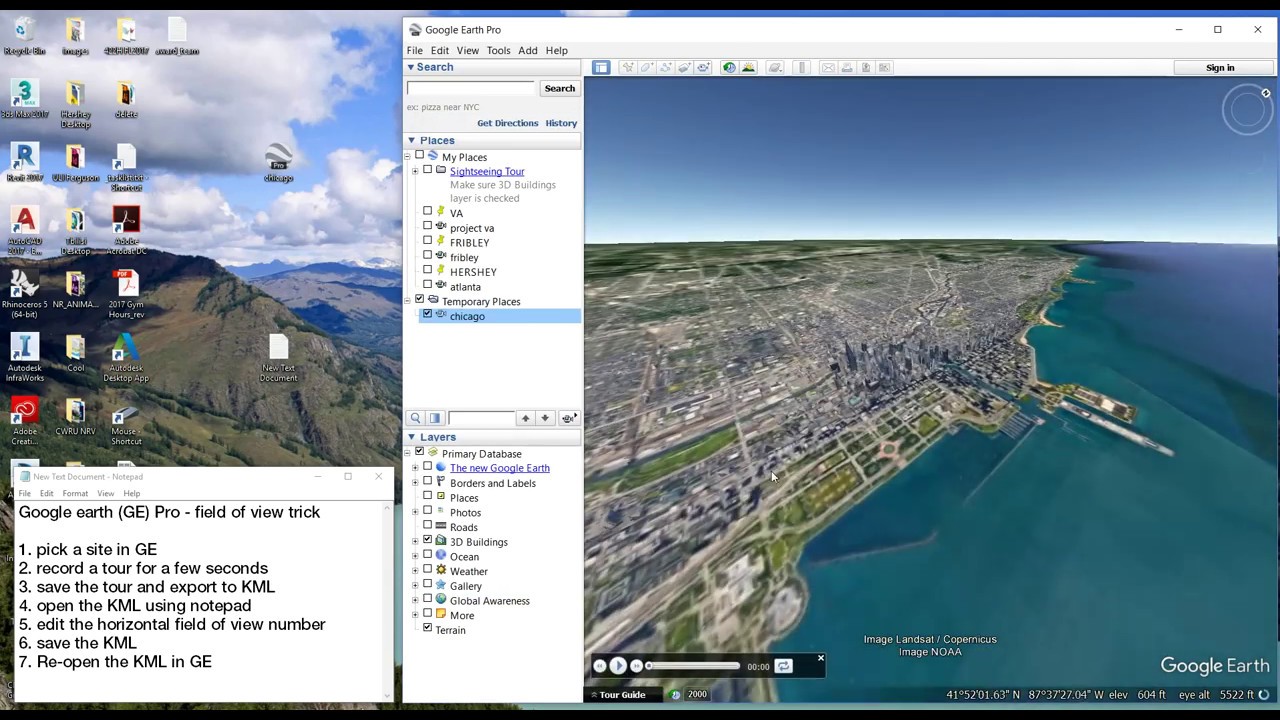Screen dimensions: 1280x720
Task: Click the Save Image toolbar icon
Action: [866, 68]
